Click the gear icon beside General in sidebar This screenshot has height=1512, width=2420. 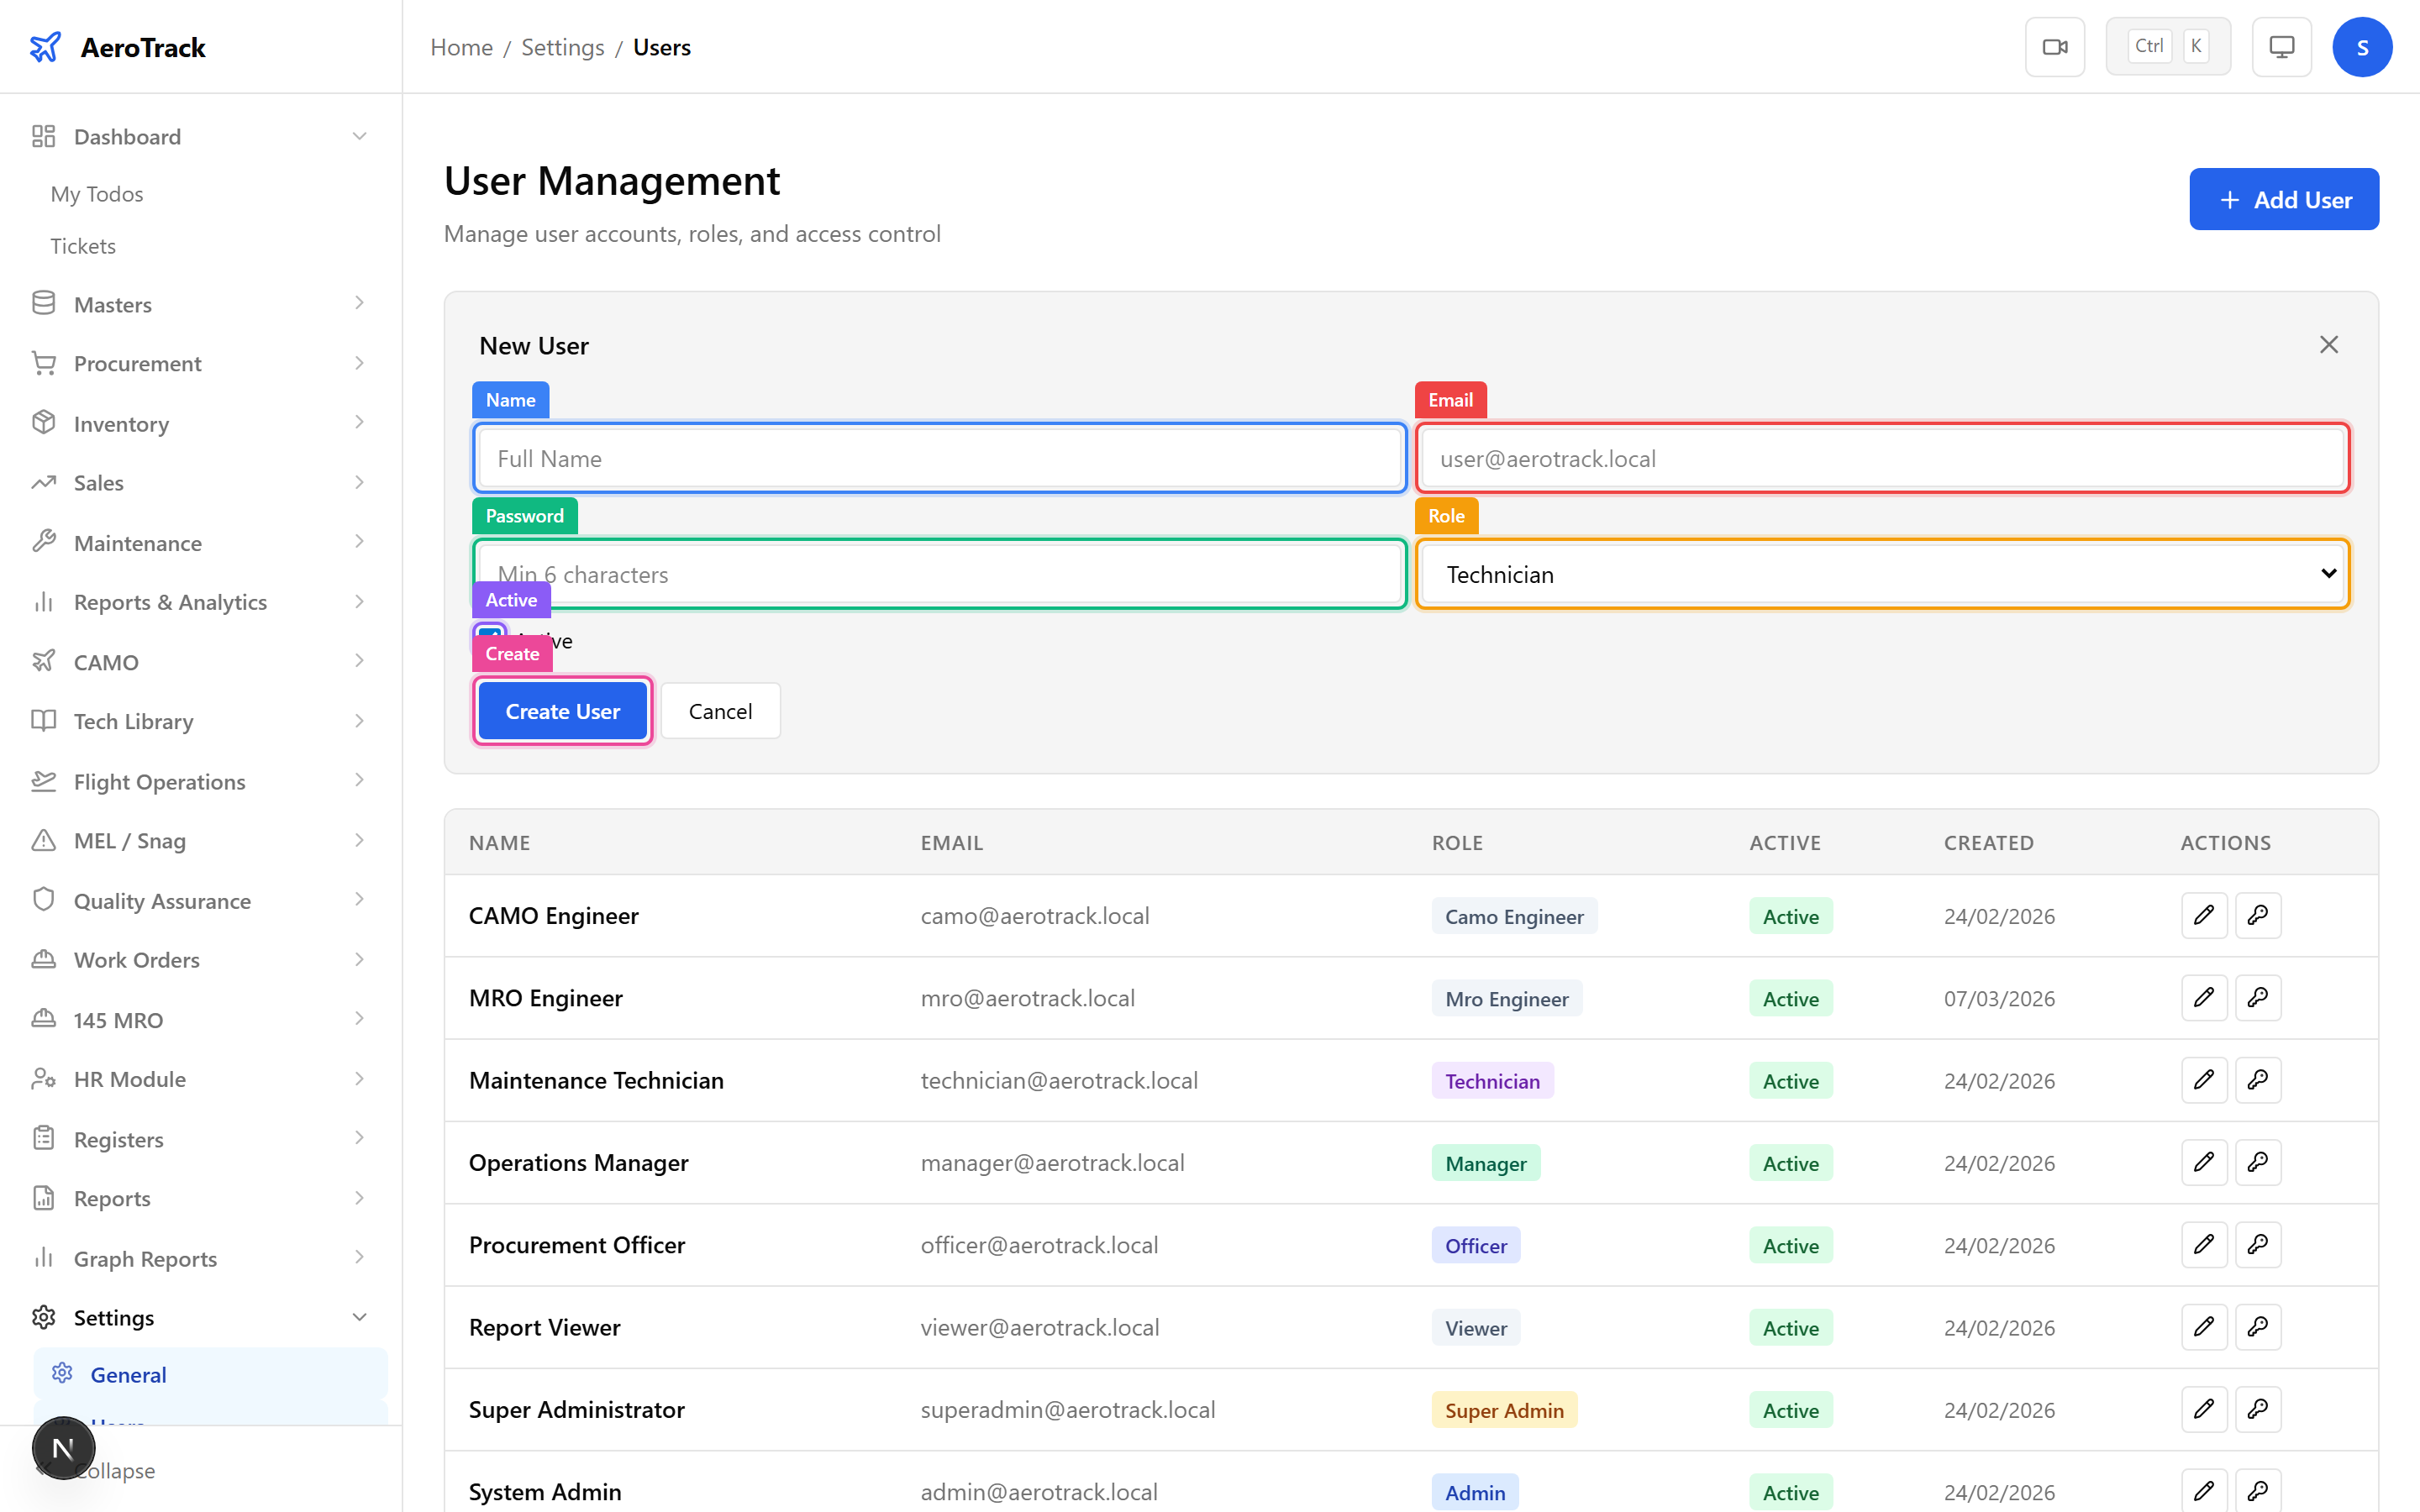coord(62,1374)
